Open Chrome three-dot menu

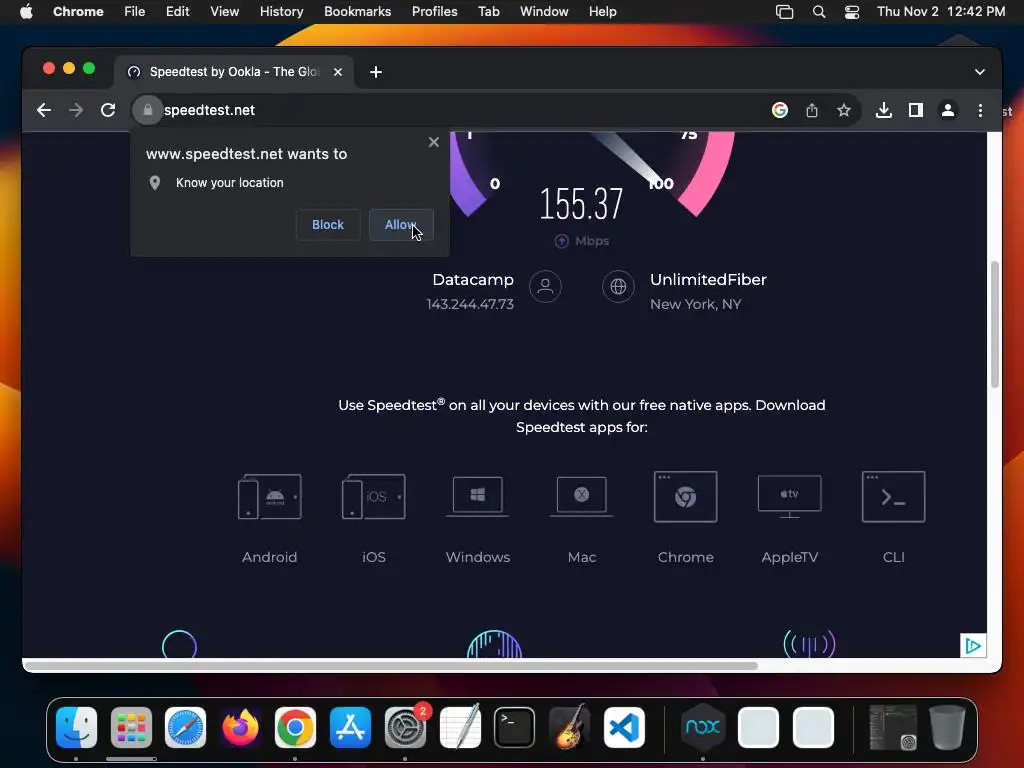coord(980,110)
